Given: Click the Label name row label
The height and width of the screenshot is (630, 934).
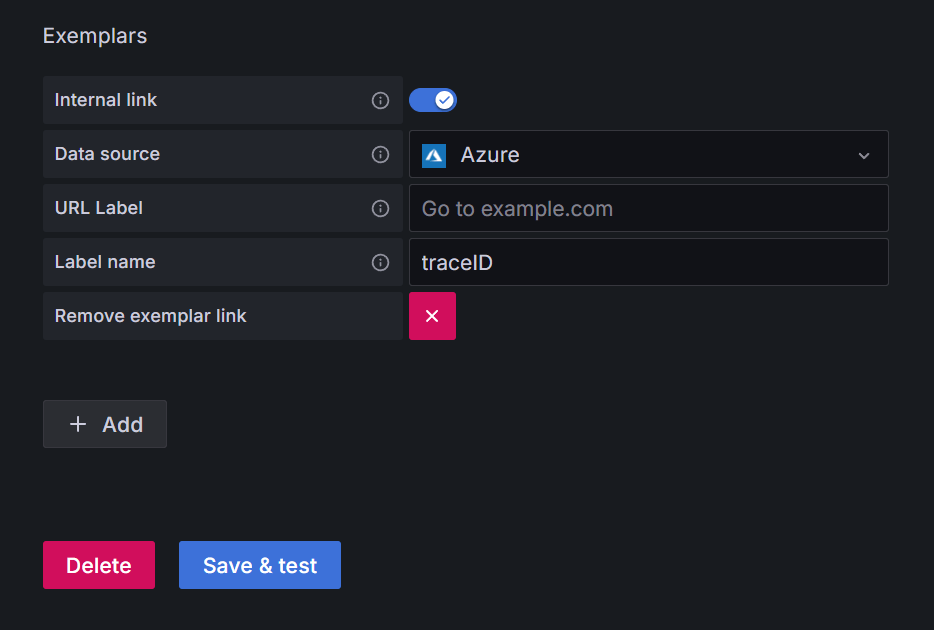Looking at the screenshot, I should click(105, 262).
